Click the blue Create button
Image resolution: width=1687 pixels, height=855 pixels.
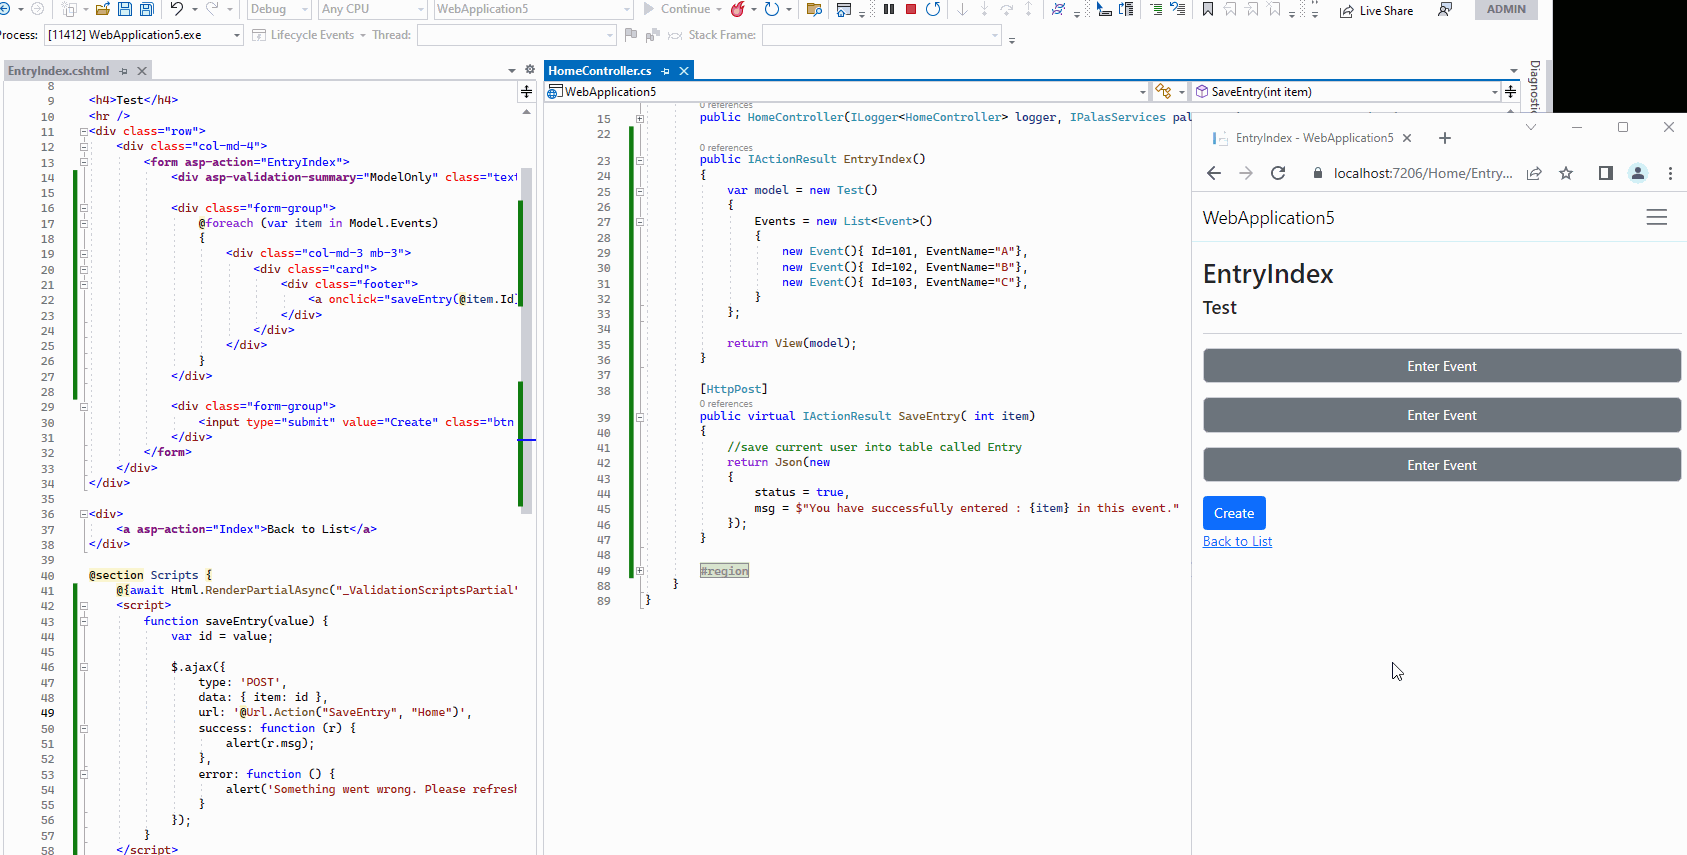click(1234, 513)
